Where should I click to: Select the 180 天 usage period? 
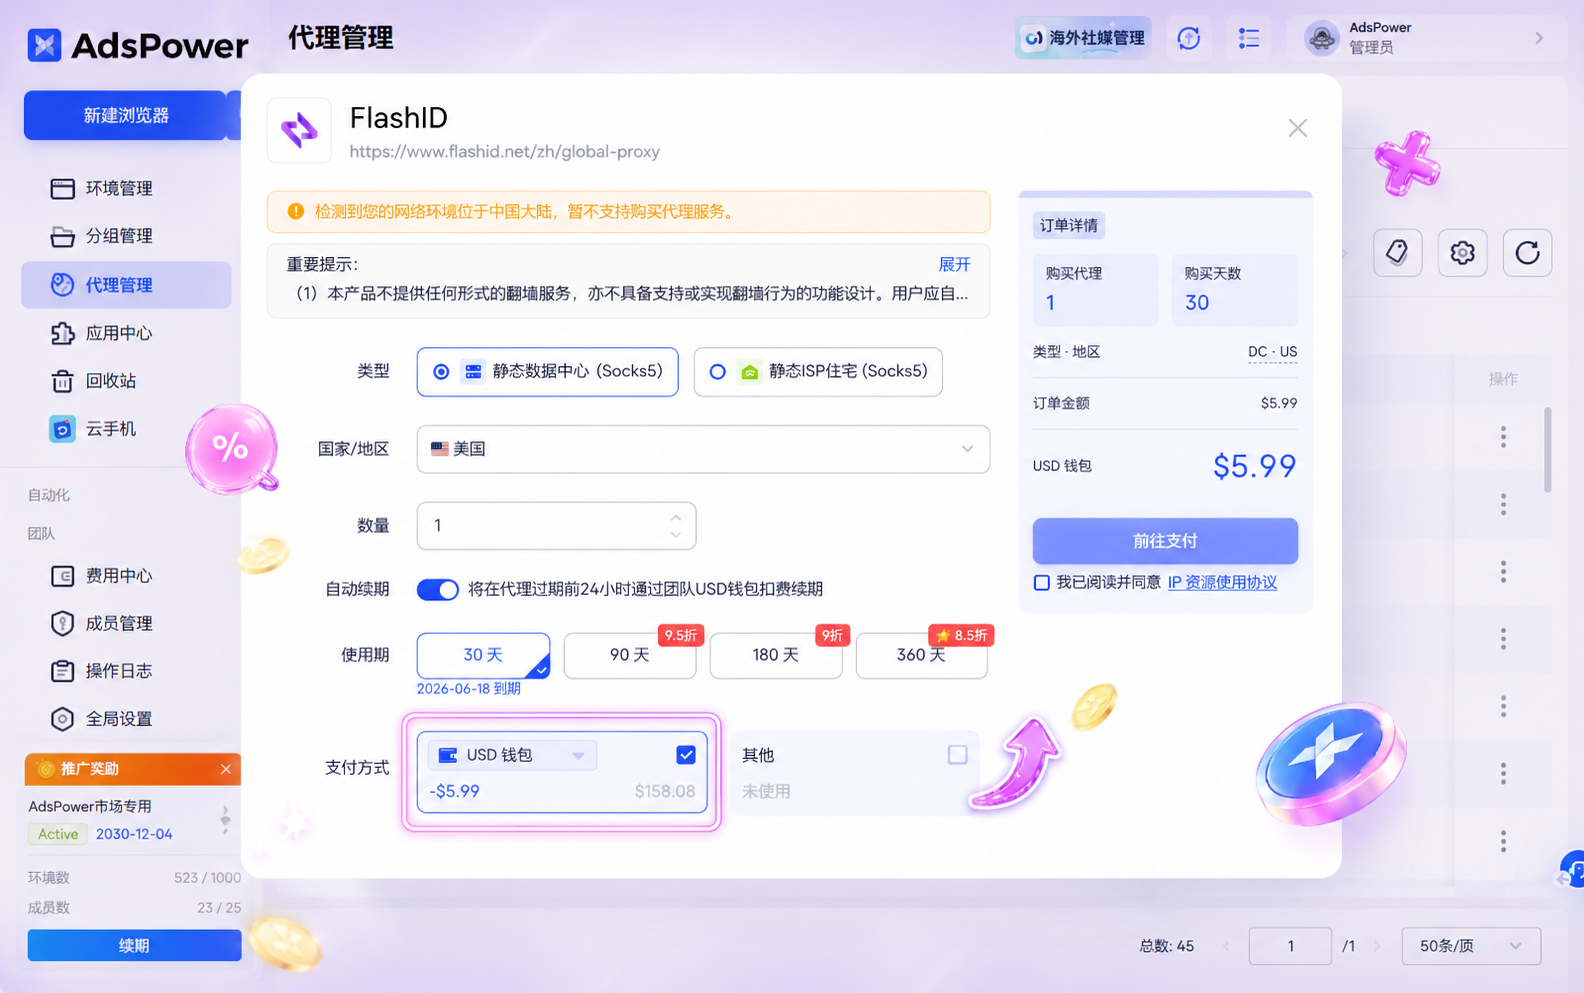(x=776, y=655)
